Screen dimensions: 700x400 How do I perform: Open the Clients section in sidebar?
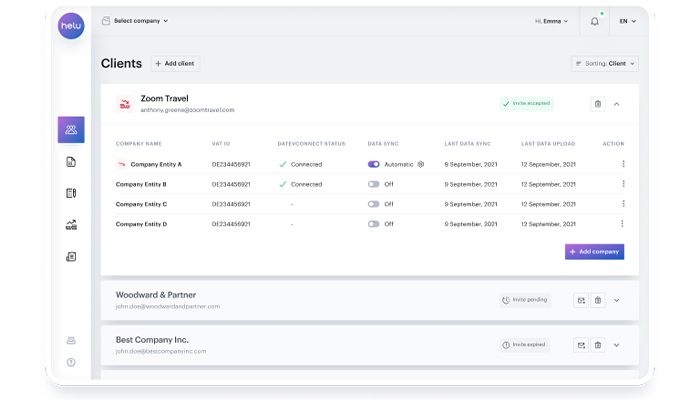click(71, 130)
